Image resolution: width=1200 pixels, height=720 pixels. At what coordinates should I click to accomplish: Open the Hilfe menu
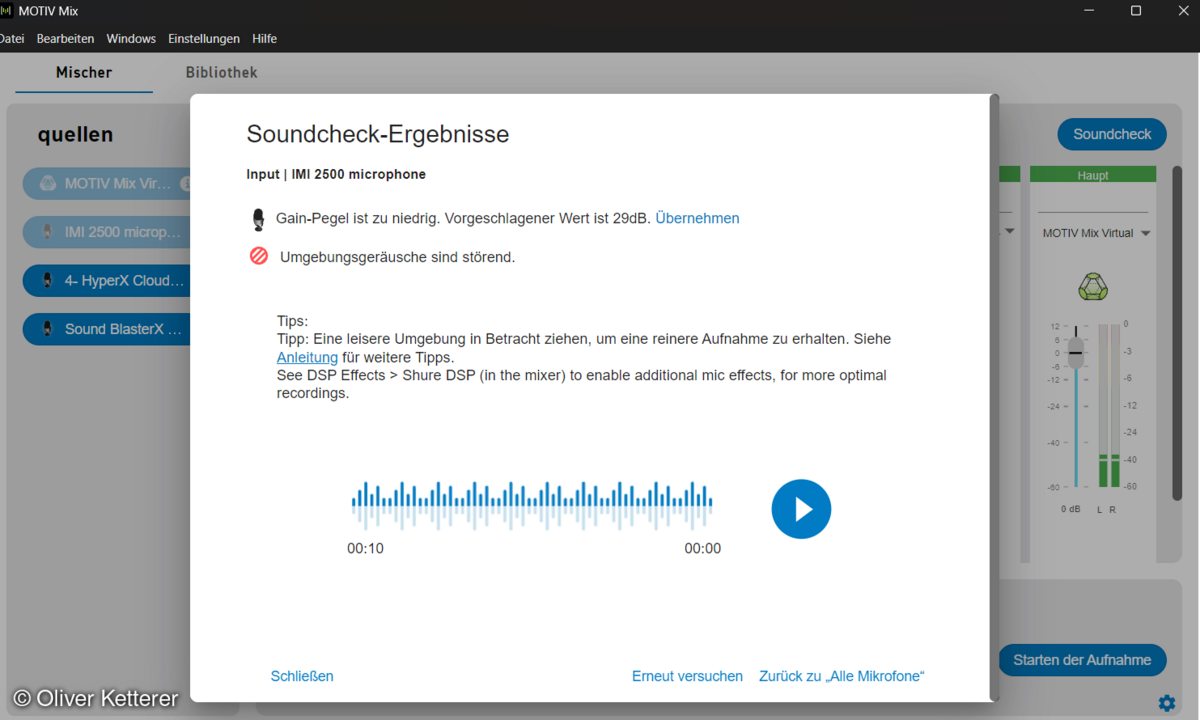[x=264, y=39]
